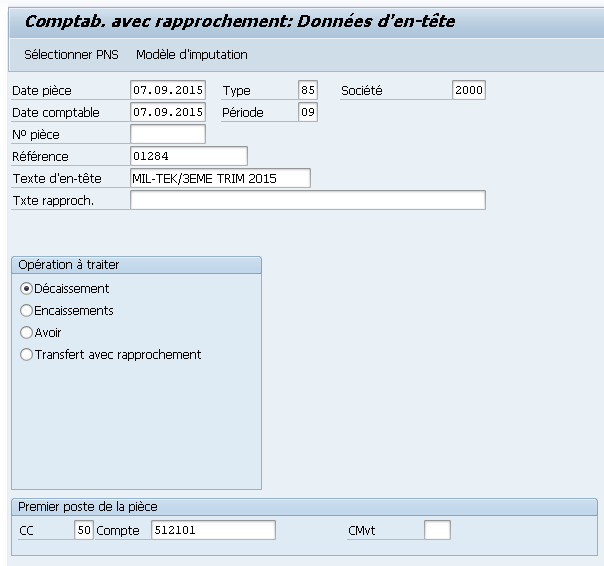The image size is (604, 566).
Task: Click the Société field with 2000
Action: (468, 90)
